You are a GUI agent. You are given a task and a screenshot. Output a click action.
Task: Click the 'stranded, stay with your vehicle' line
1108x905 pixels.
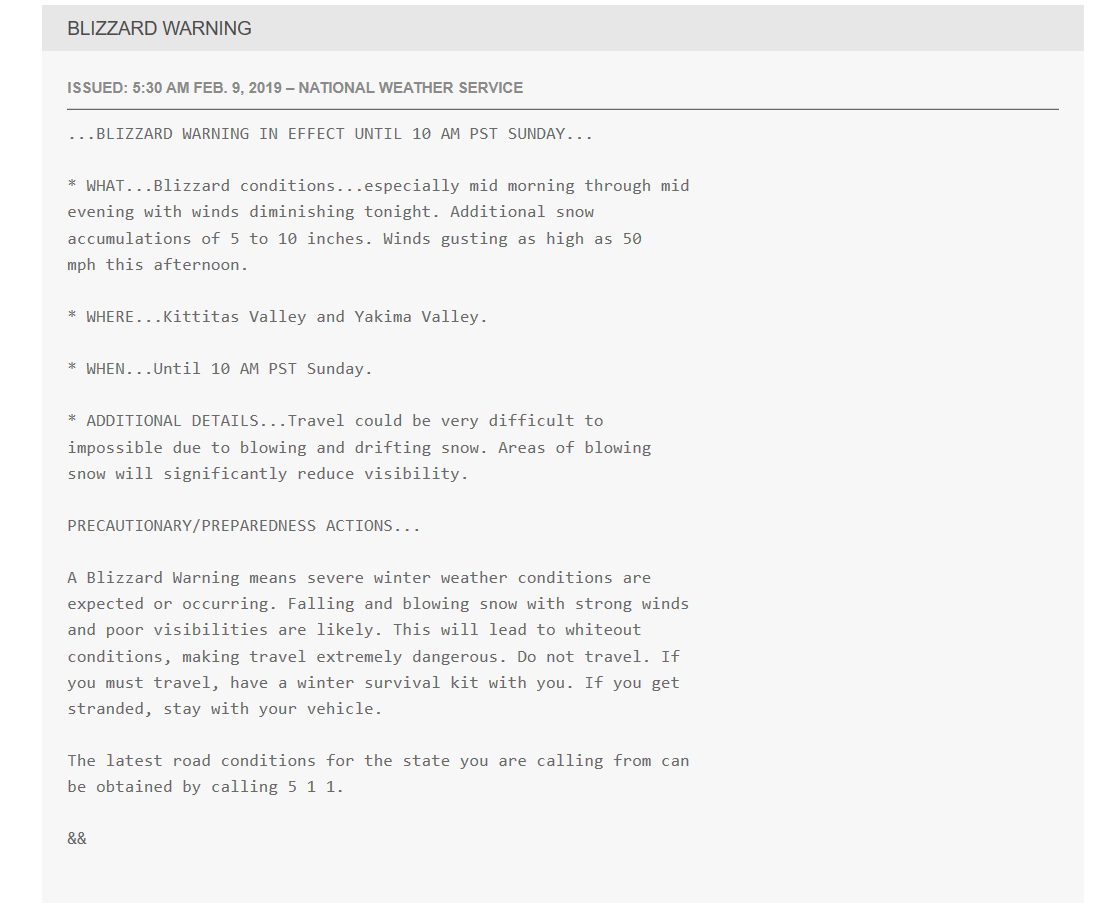(225, 709)
